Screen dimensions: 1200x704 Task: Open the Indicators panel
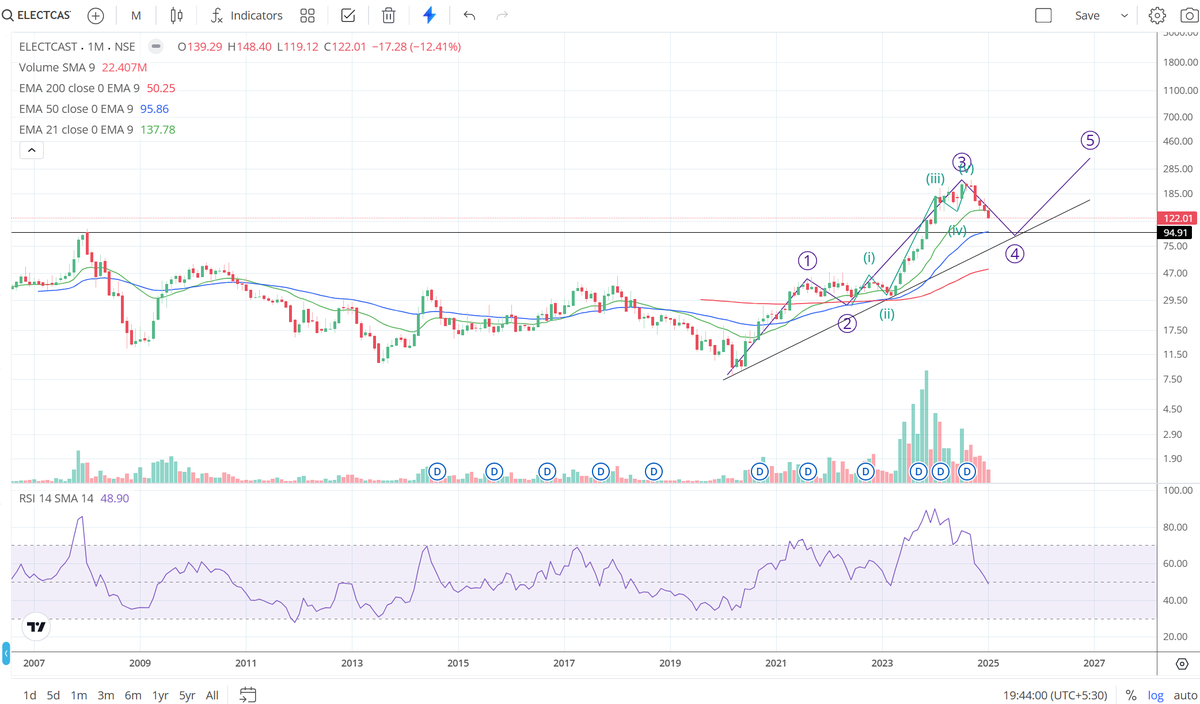tap(247, 15)
